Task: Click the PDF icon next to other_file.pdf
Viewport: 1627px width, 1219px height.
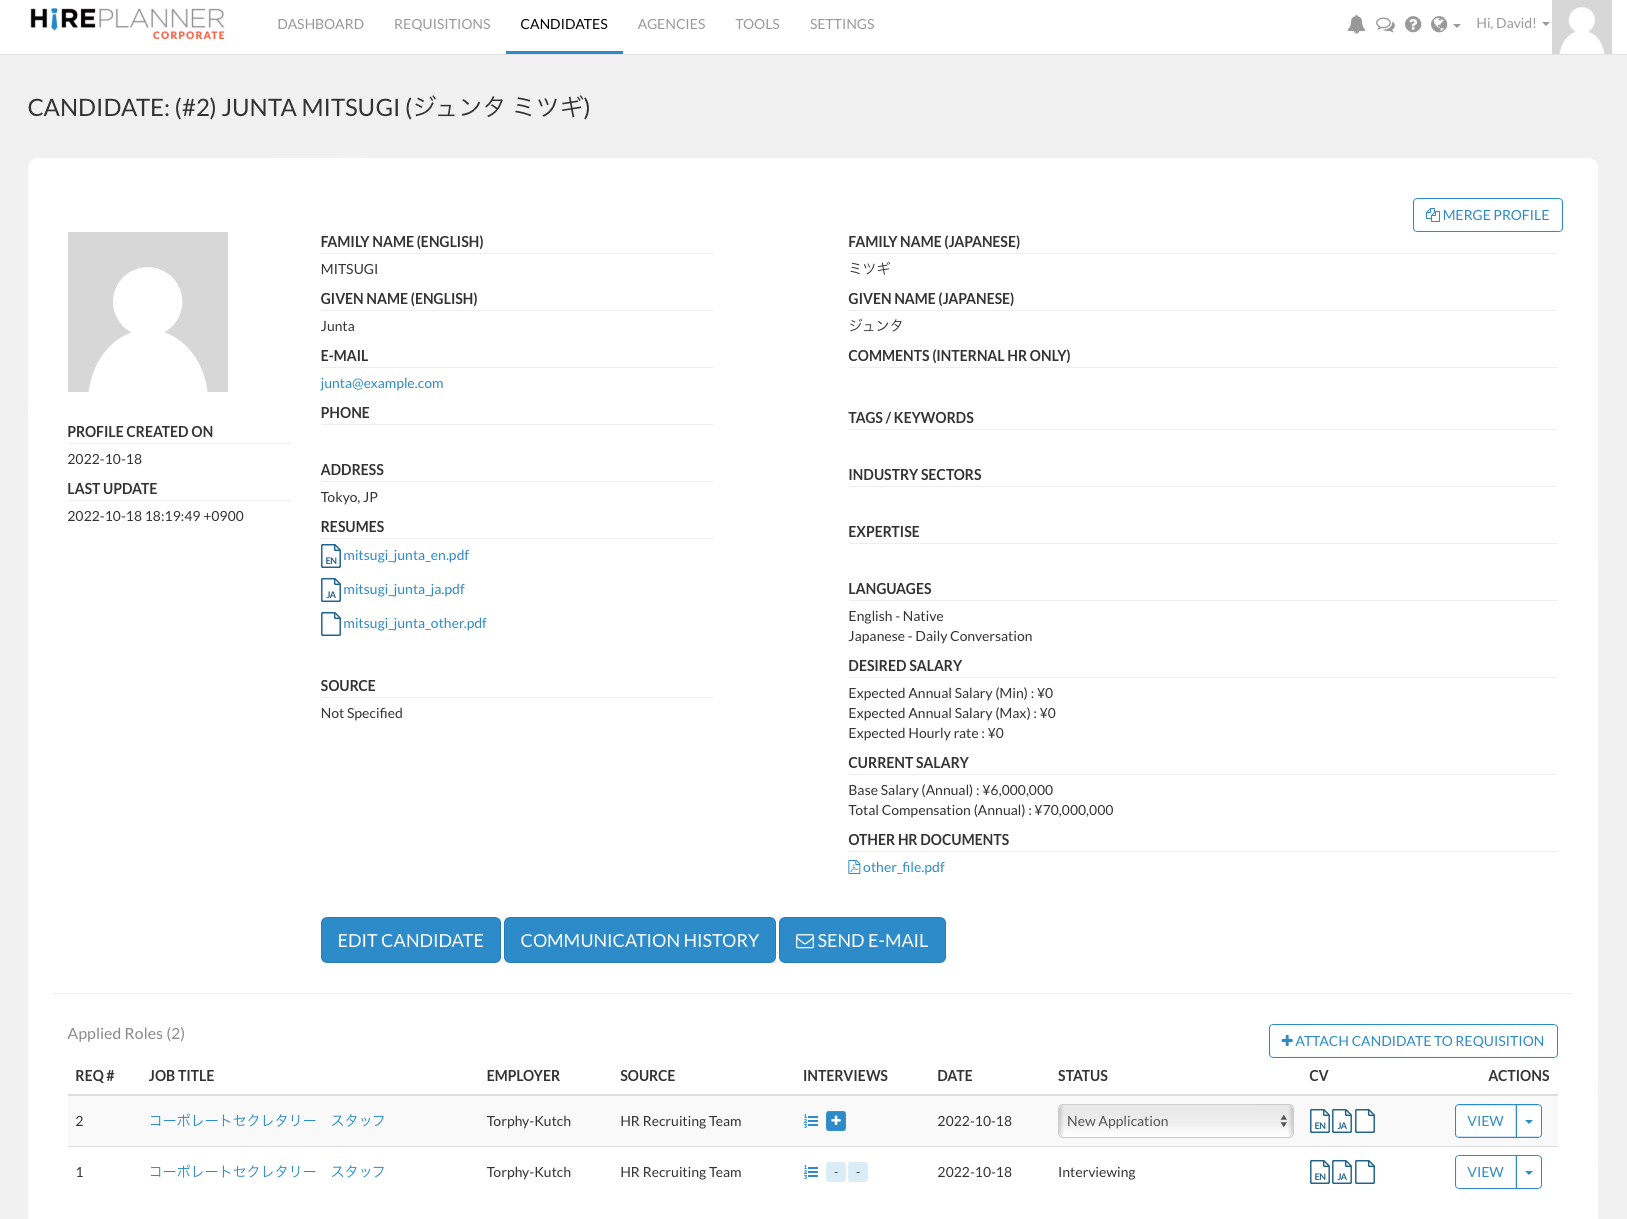Action: click(x=855, y=867)
